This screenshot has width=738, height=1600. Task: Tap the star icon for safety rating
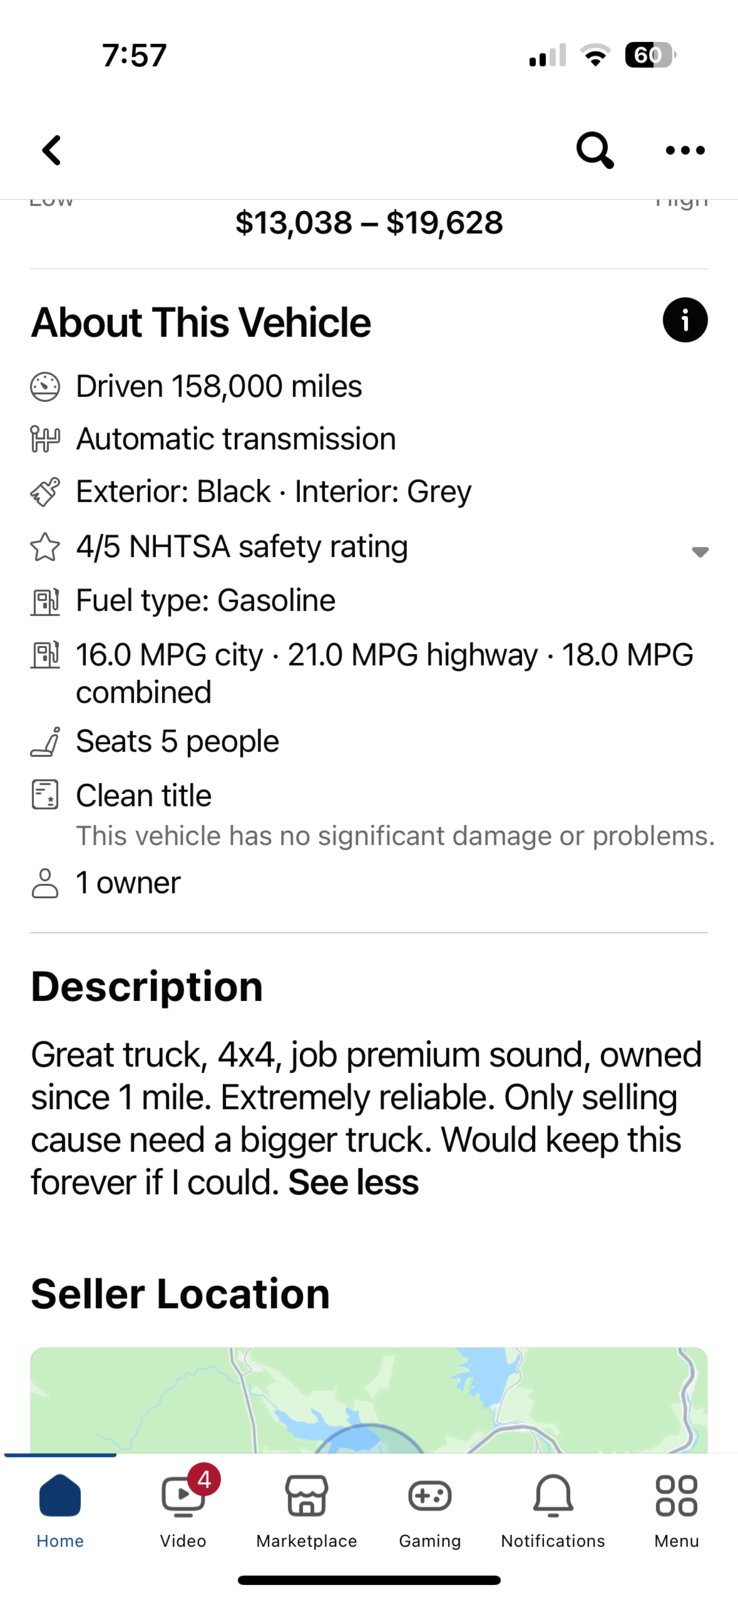pyautogui.click(x=45, y=546)
